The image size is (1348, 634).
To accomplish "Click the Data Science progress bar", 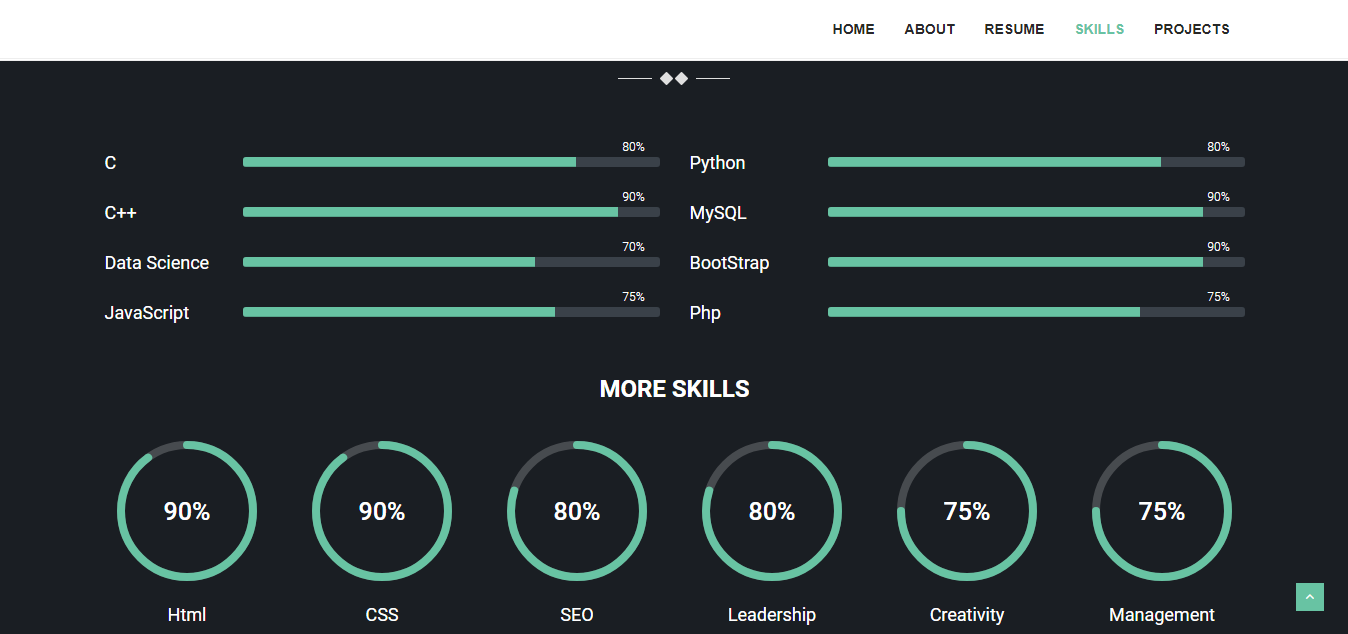I will click(451, 262).
